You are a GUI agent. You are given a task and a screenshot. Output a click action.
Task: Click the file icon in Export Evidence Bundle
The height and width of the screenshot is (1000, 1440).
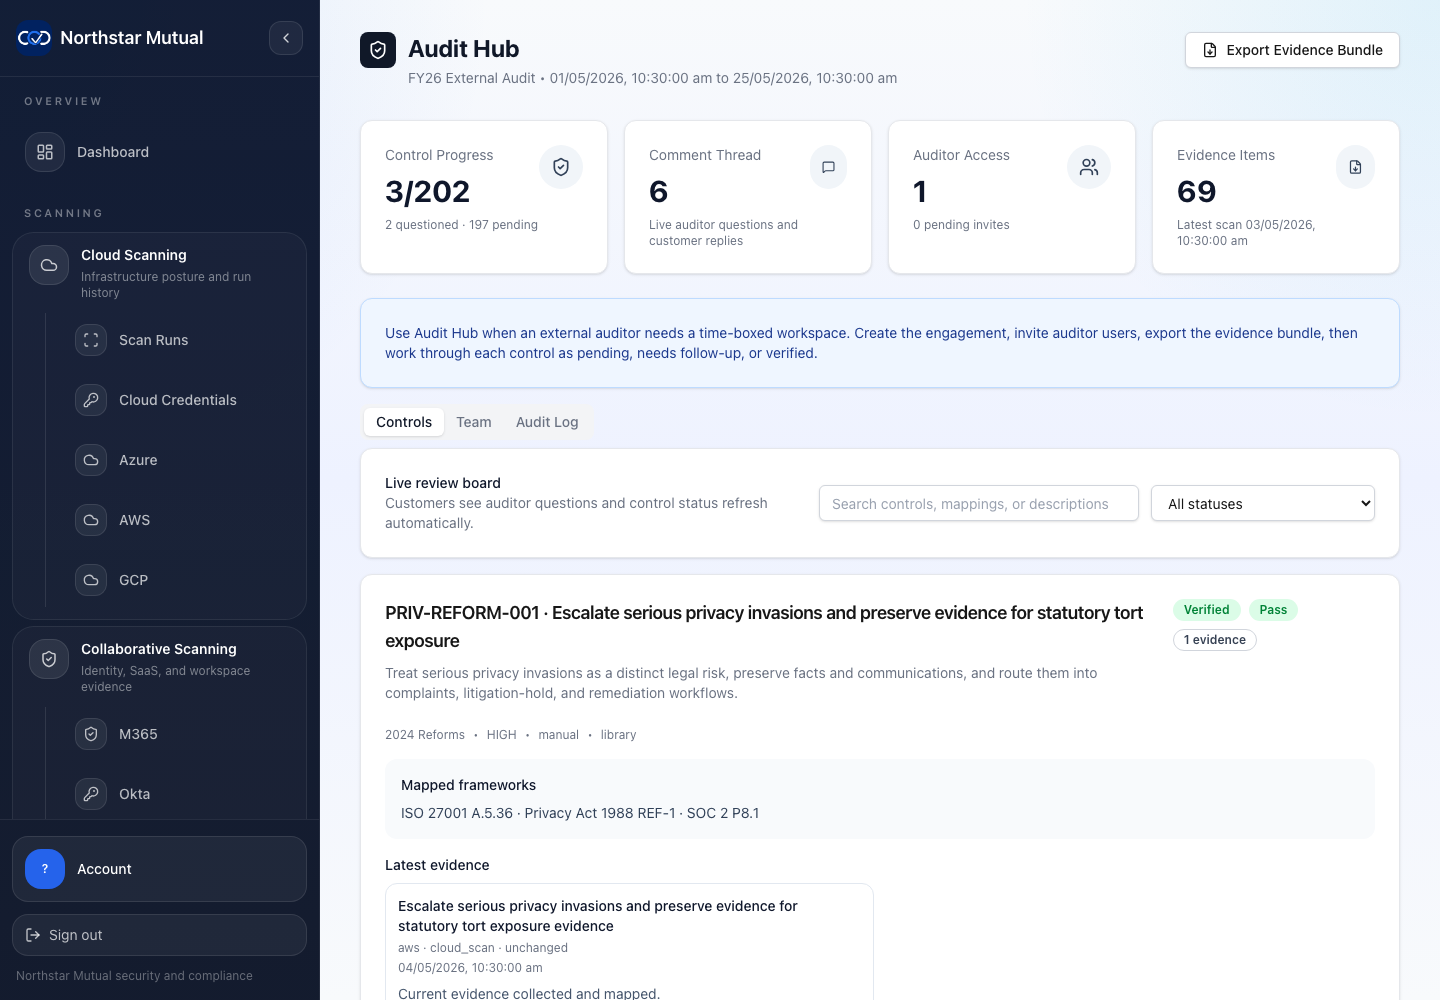click(x=1210, y=50)
